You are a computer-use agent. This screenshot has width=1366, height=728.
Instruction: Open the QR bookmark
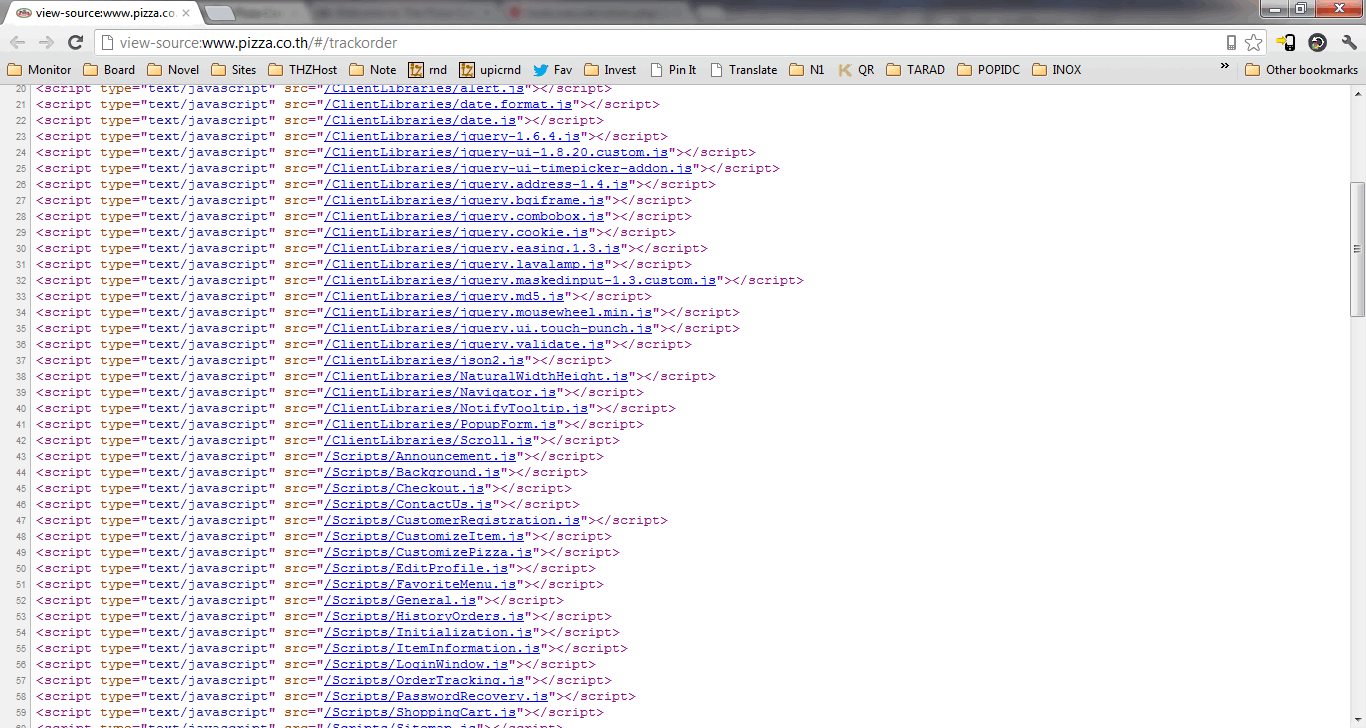pos(856,70)
